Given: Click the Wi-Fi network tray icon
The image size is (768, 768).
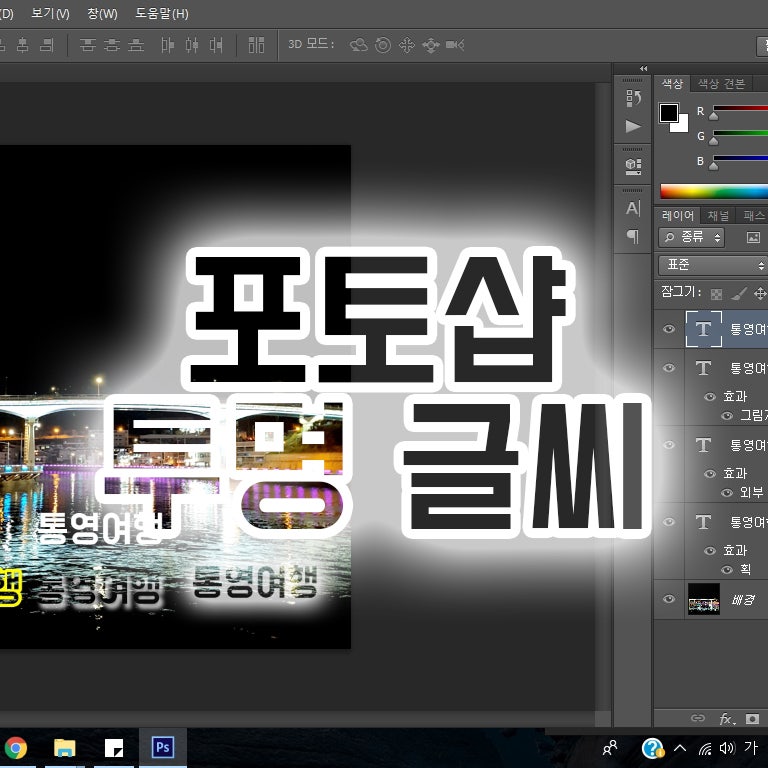Looking at the screenshot, I should coord(705,748).
